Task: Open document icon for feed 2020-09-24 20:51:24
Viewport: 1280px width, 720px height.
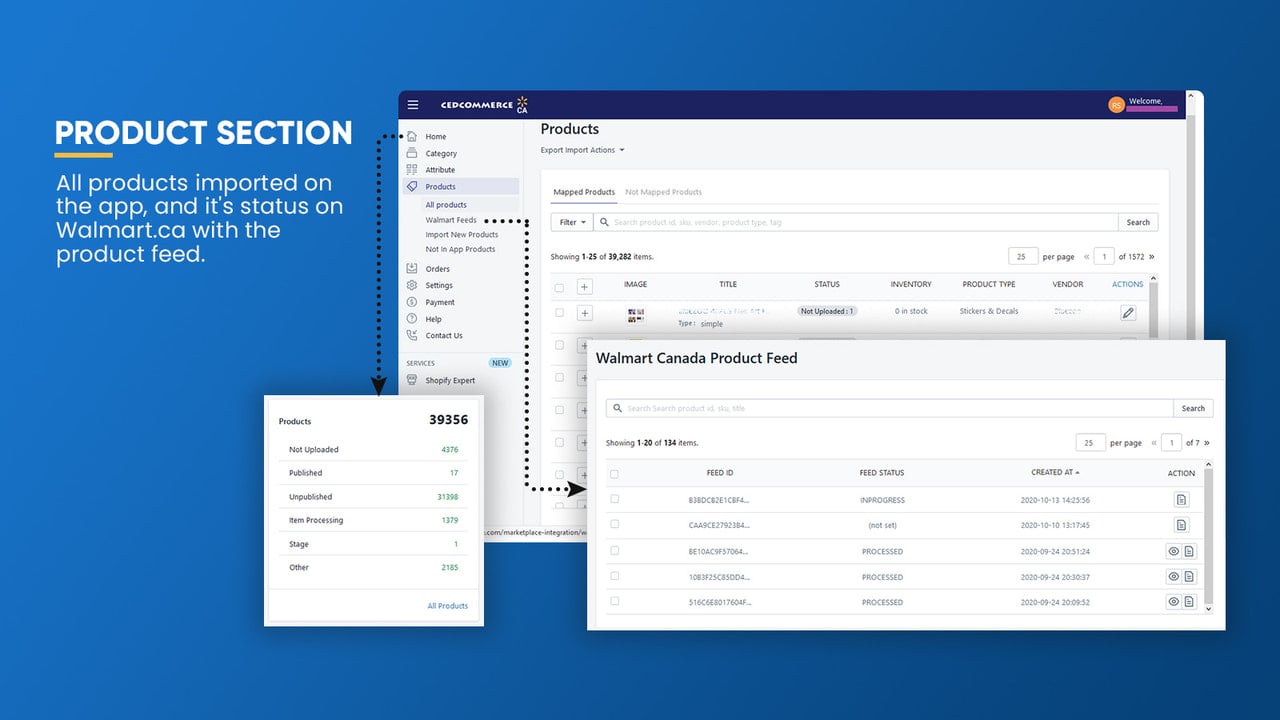Action: [x=1189, y=551]
